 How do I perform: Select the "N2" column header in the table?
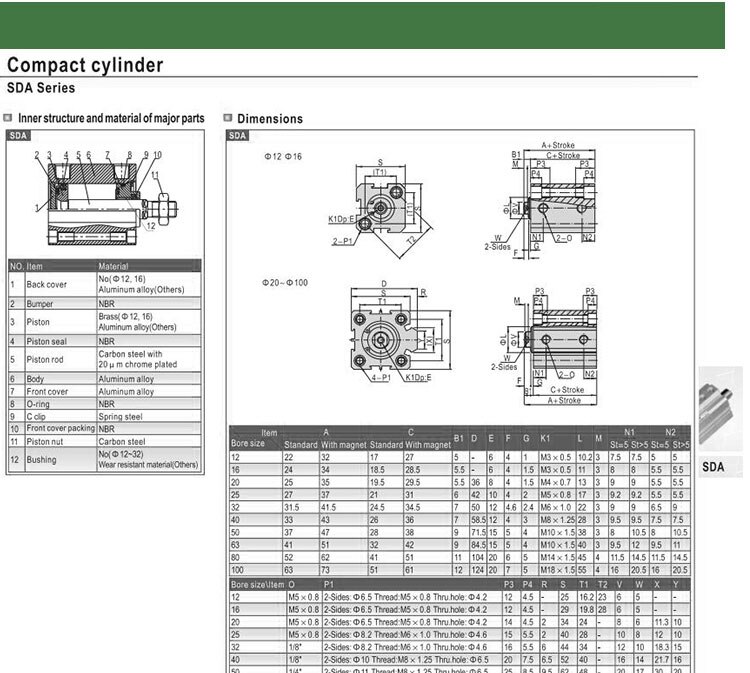670,432
